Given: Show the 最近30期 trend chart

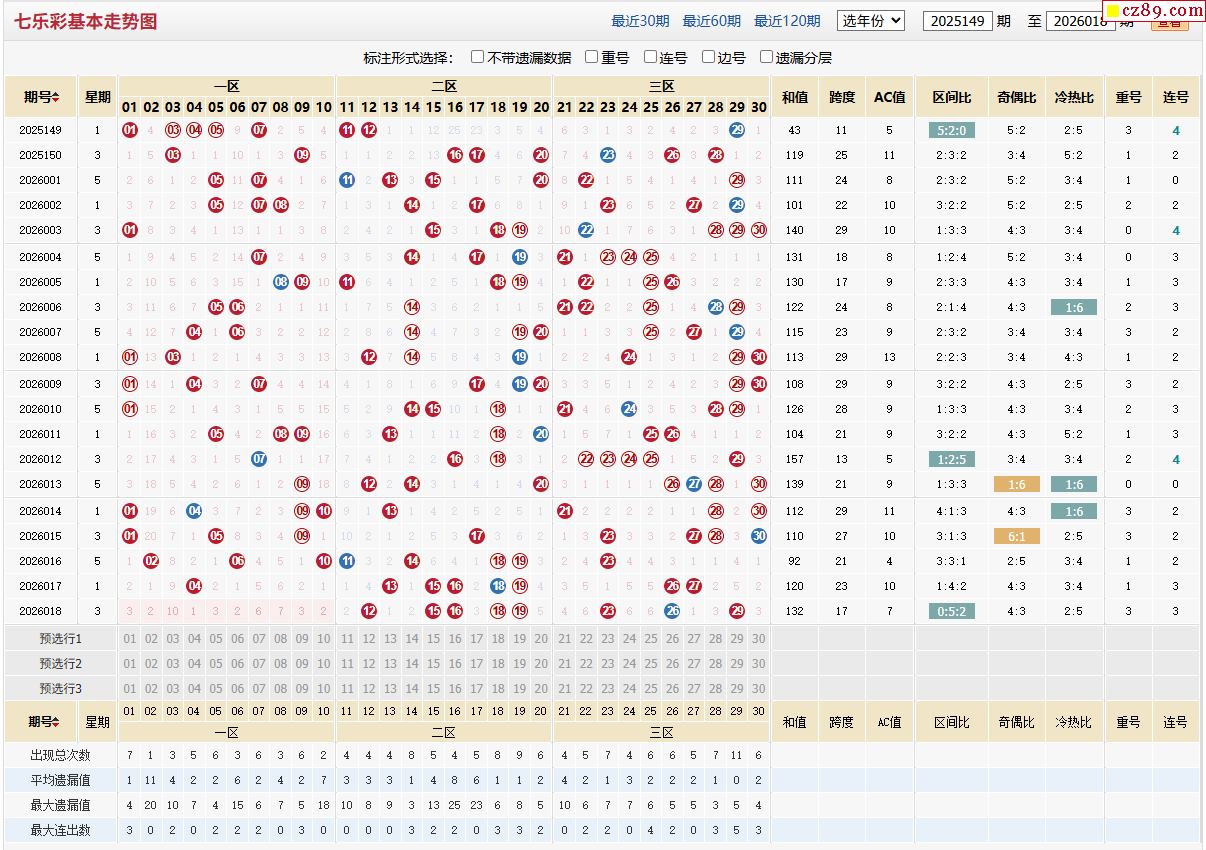Looking at the screenshot, I should (x=640, y=21).
